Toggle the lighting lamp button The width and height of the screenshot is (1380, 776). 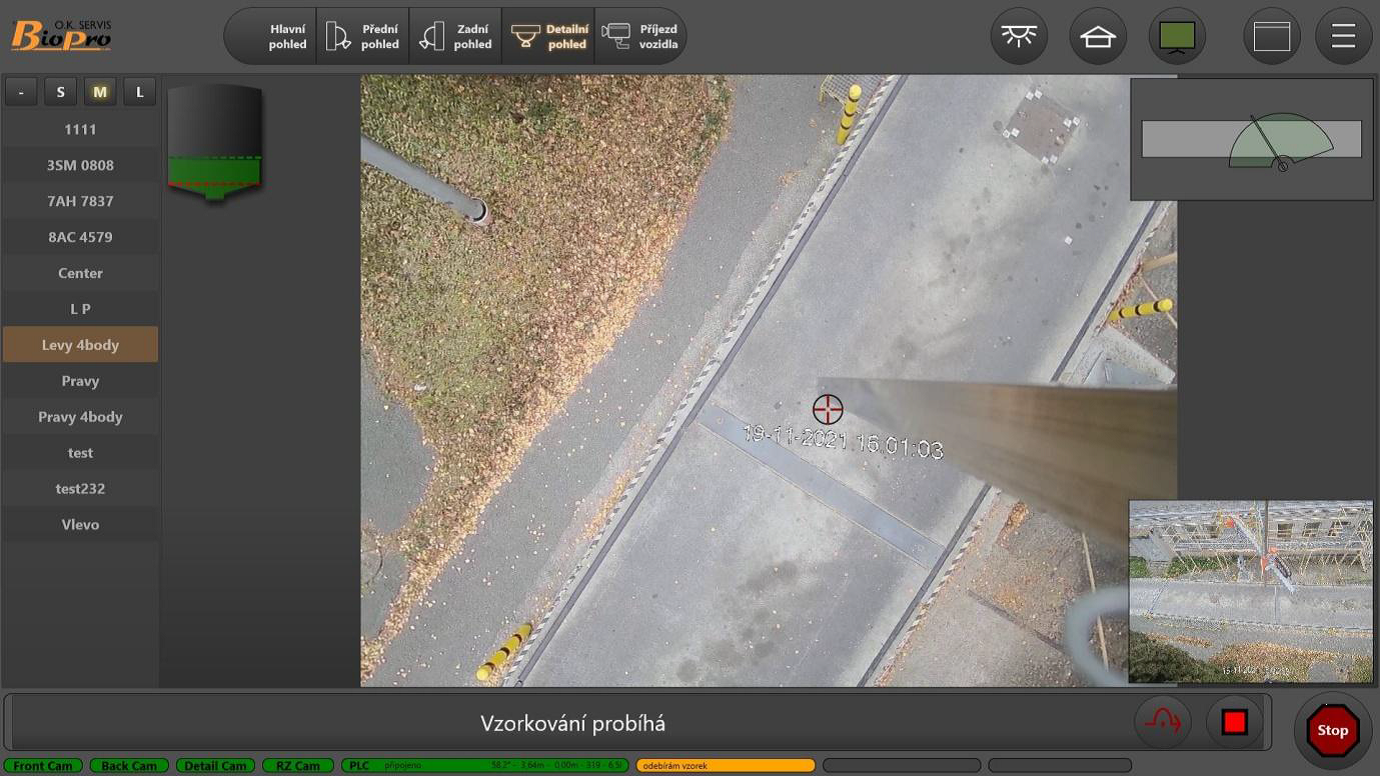coord(1018,37)
